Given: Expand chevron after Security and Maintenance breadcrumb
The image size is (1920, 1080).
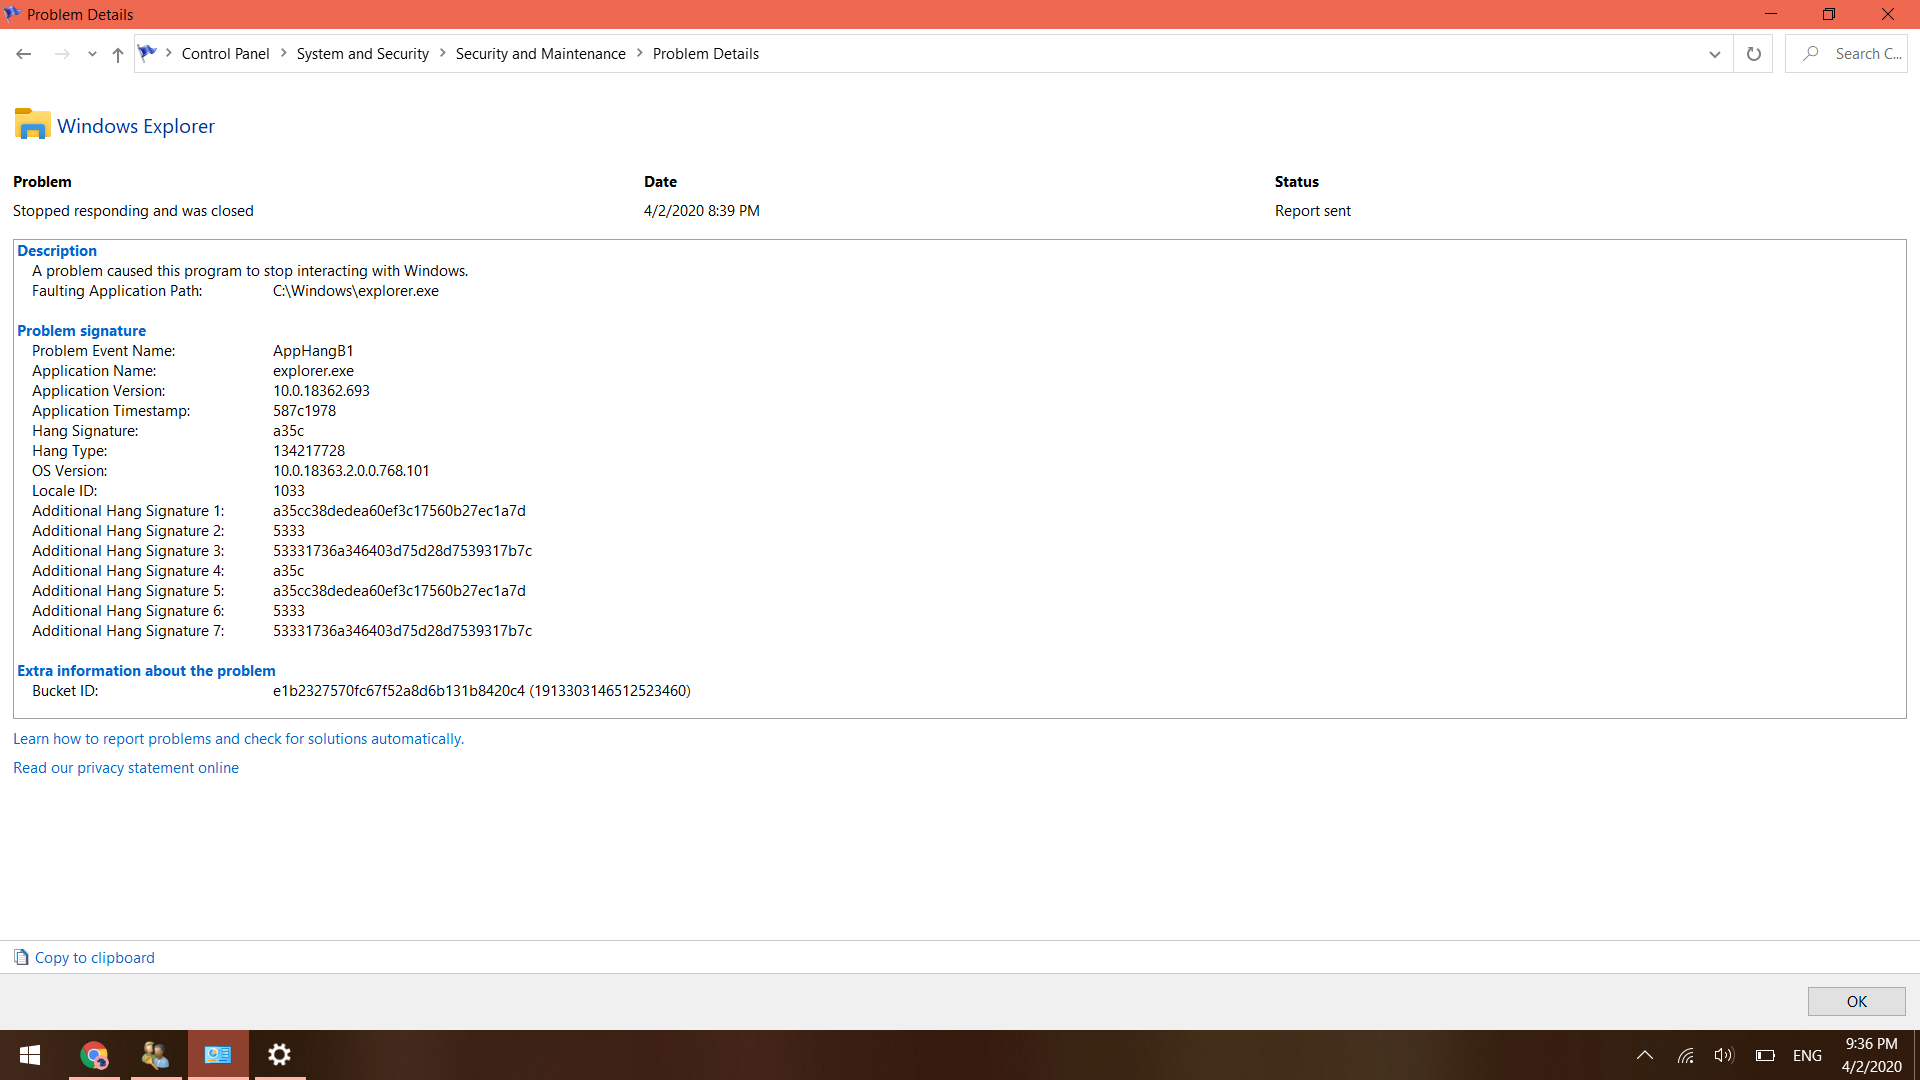Looking at the screenshot, I should coord(640,53).
